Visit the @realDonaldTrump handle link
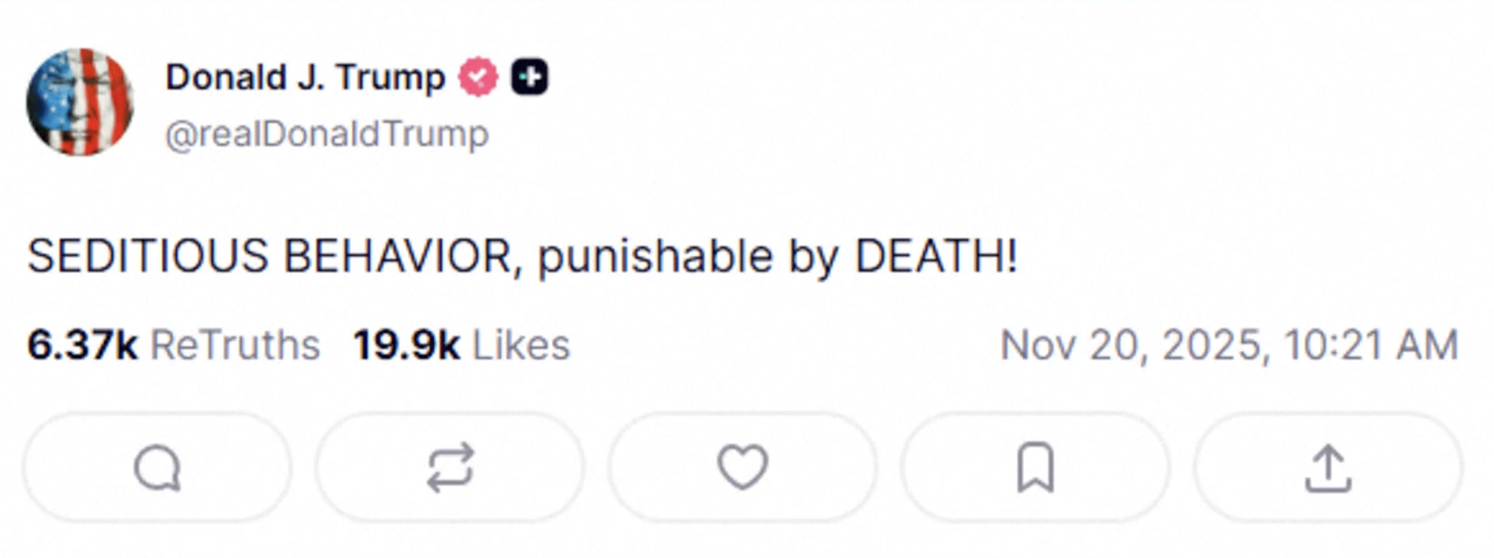 327,134
